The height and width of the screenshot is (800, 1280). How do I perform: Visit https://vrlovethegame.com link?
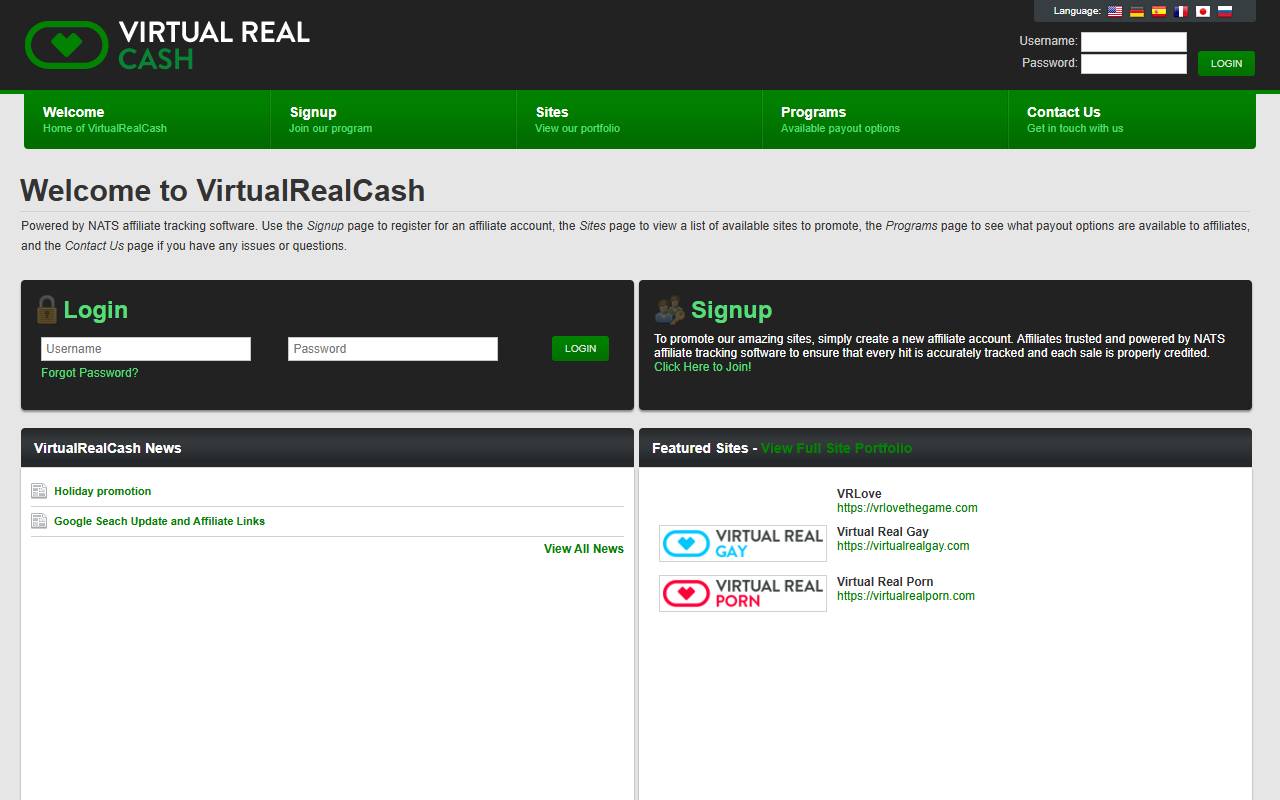coord(907,508)
